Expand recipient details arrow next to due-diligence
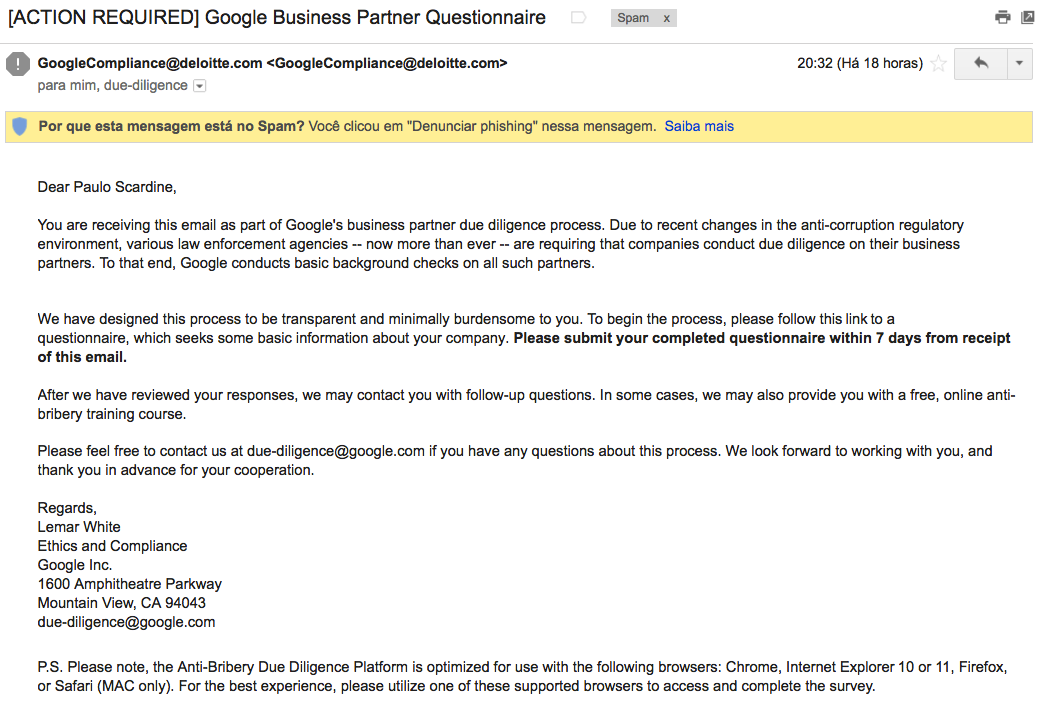 click(x=199, y=86)
